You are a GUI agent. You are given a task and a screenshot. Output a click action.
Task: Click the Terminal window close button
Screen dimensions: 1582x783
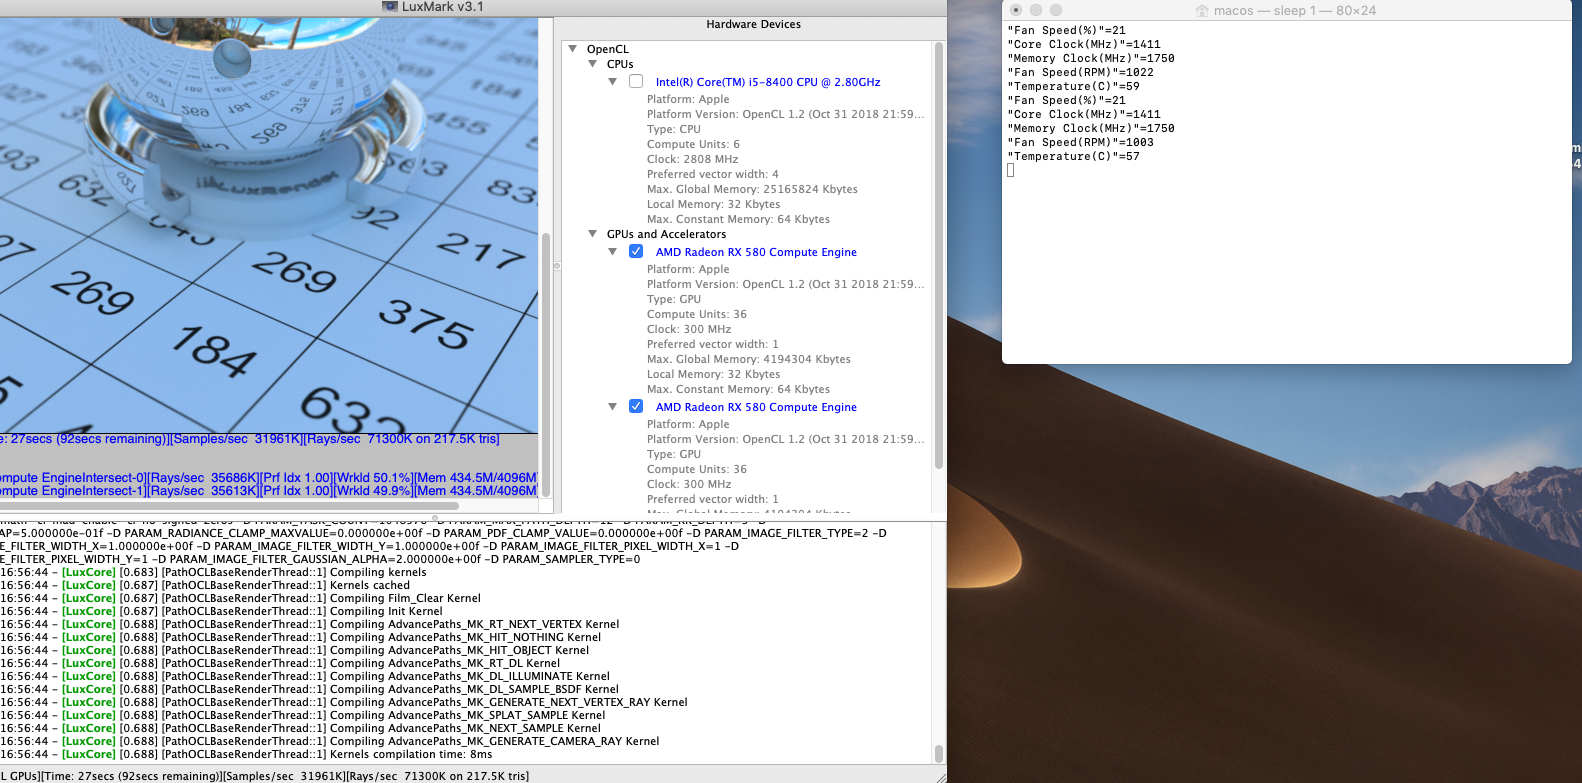[1016, 10]
